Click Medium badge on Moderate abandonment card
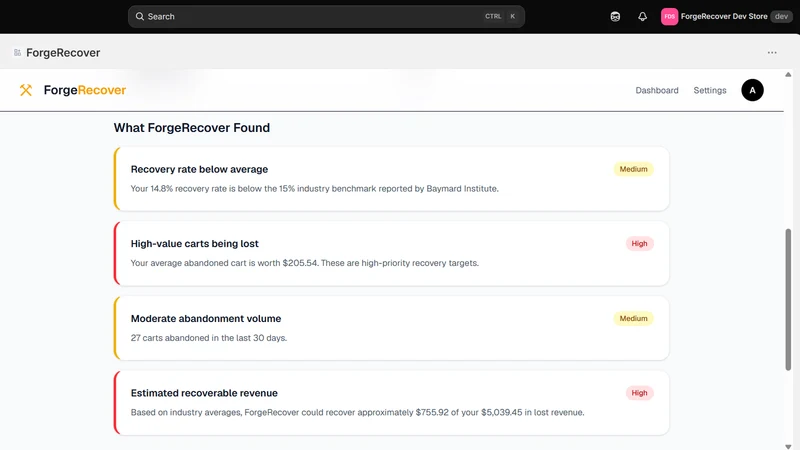 (633, 318)
